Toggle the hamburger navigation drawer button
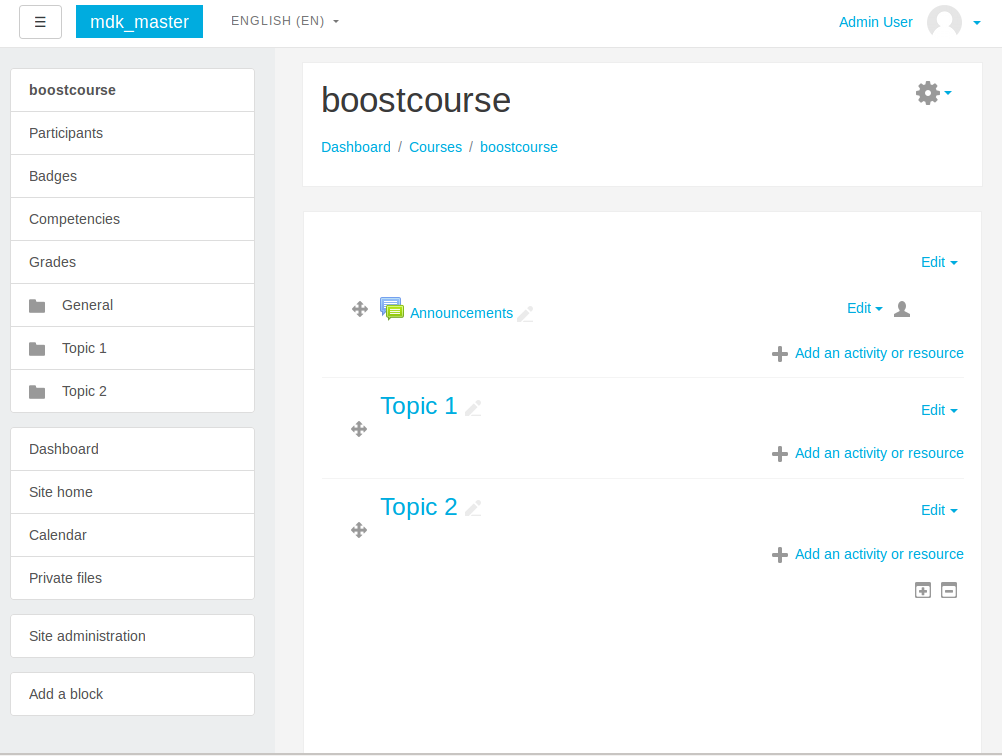The width and height of the screenshot is (1002, 756). point(40,22)
